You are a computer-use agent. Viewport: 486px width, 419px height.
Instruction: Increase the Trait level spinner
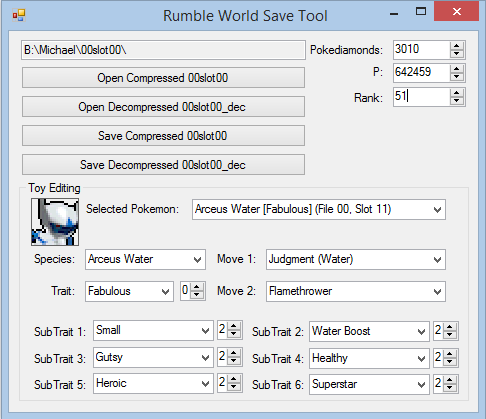197,287
